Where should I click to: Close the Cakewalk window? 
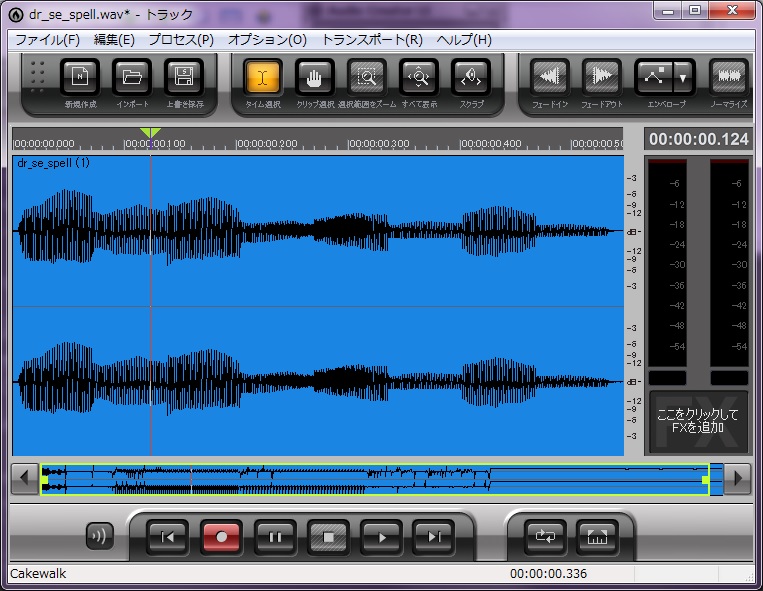click(x=732, y=11)
